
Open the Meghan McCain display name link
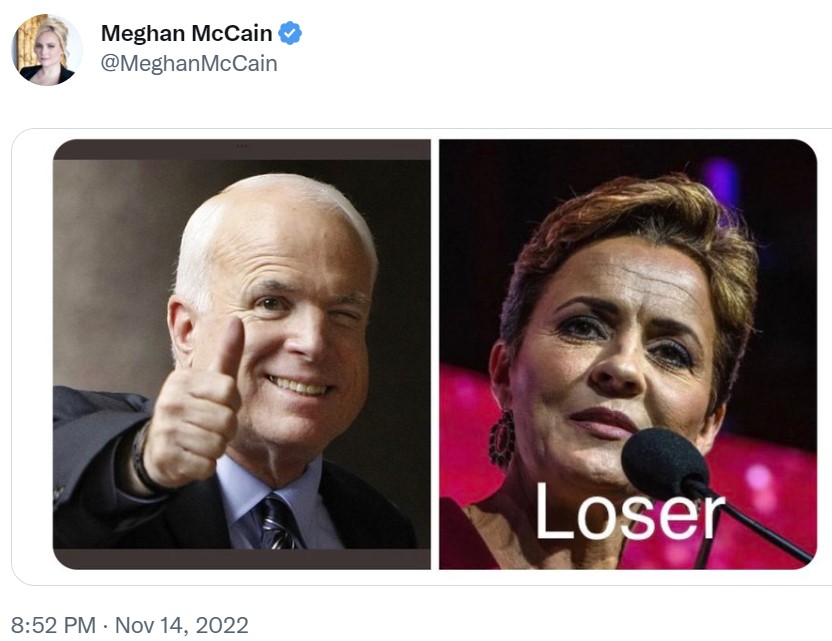coord(186,33)
